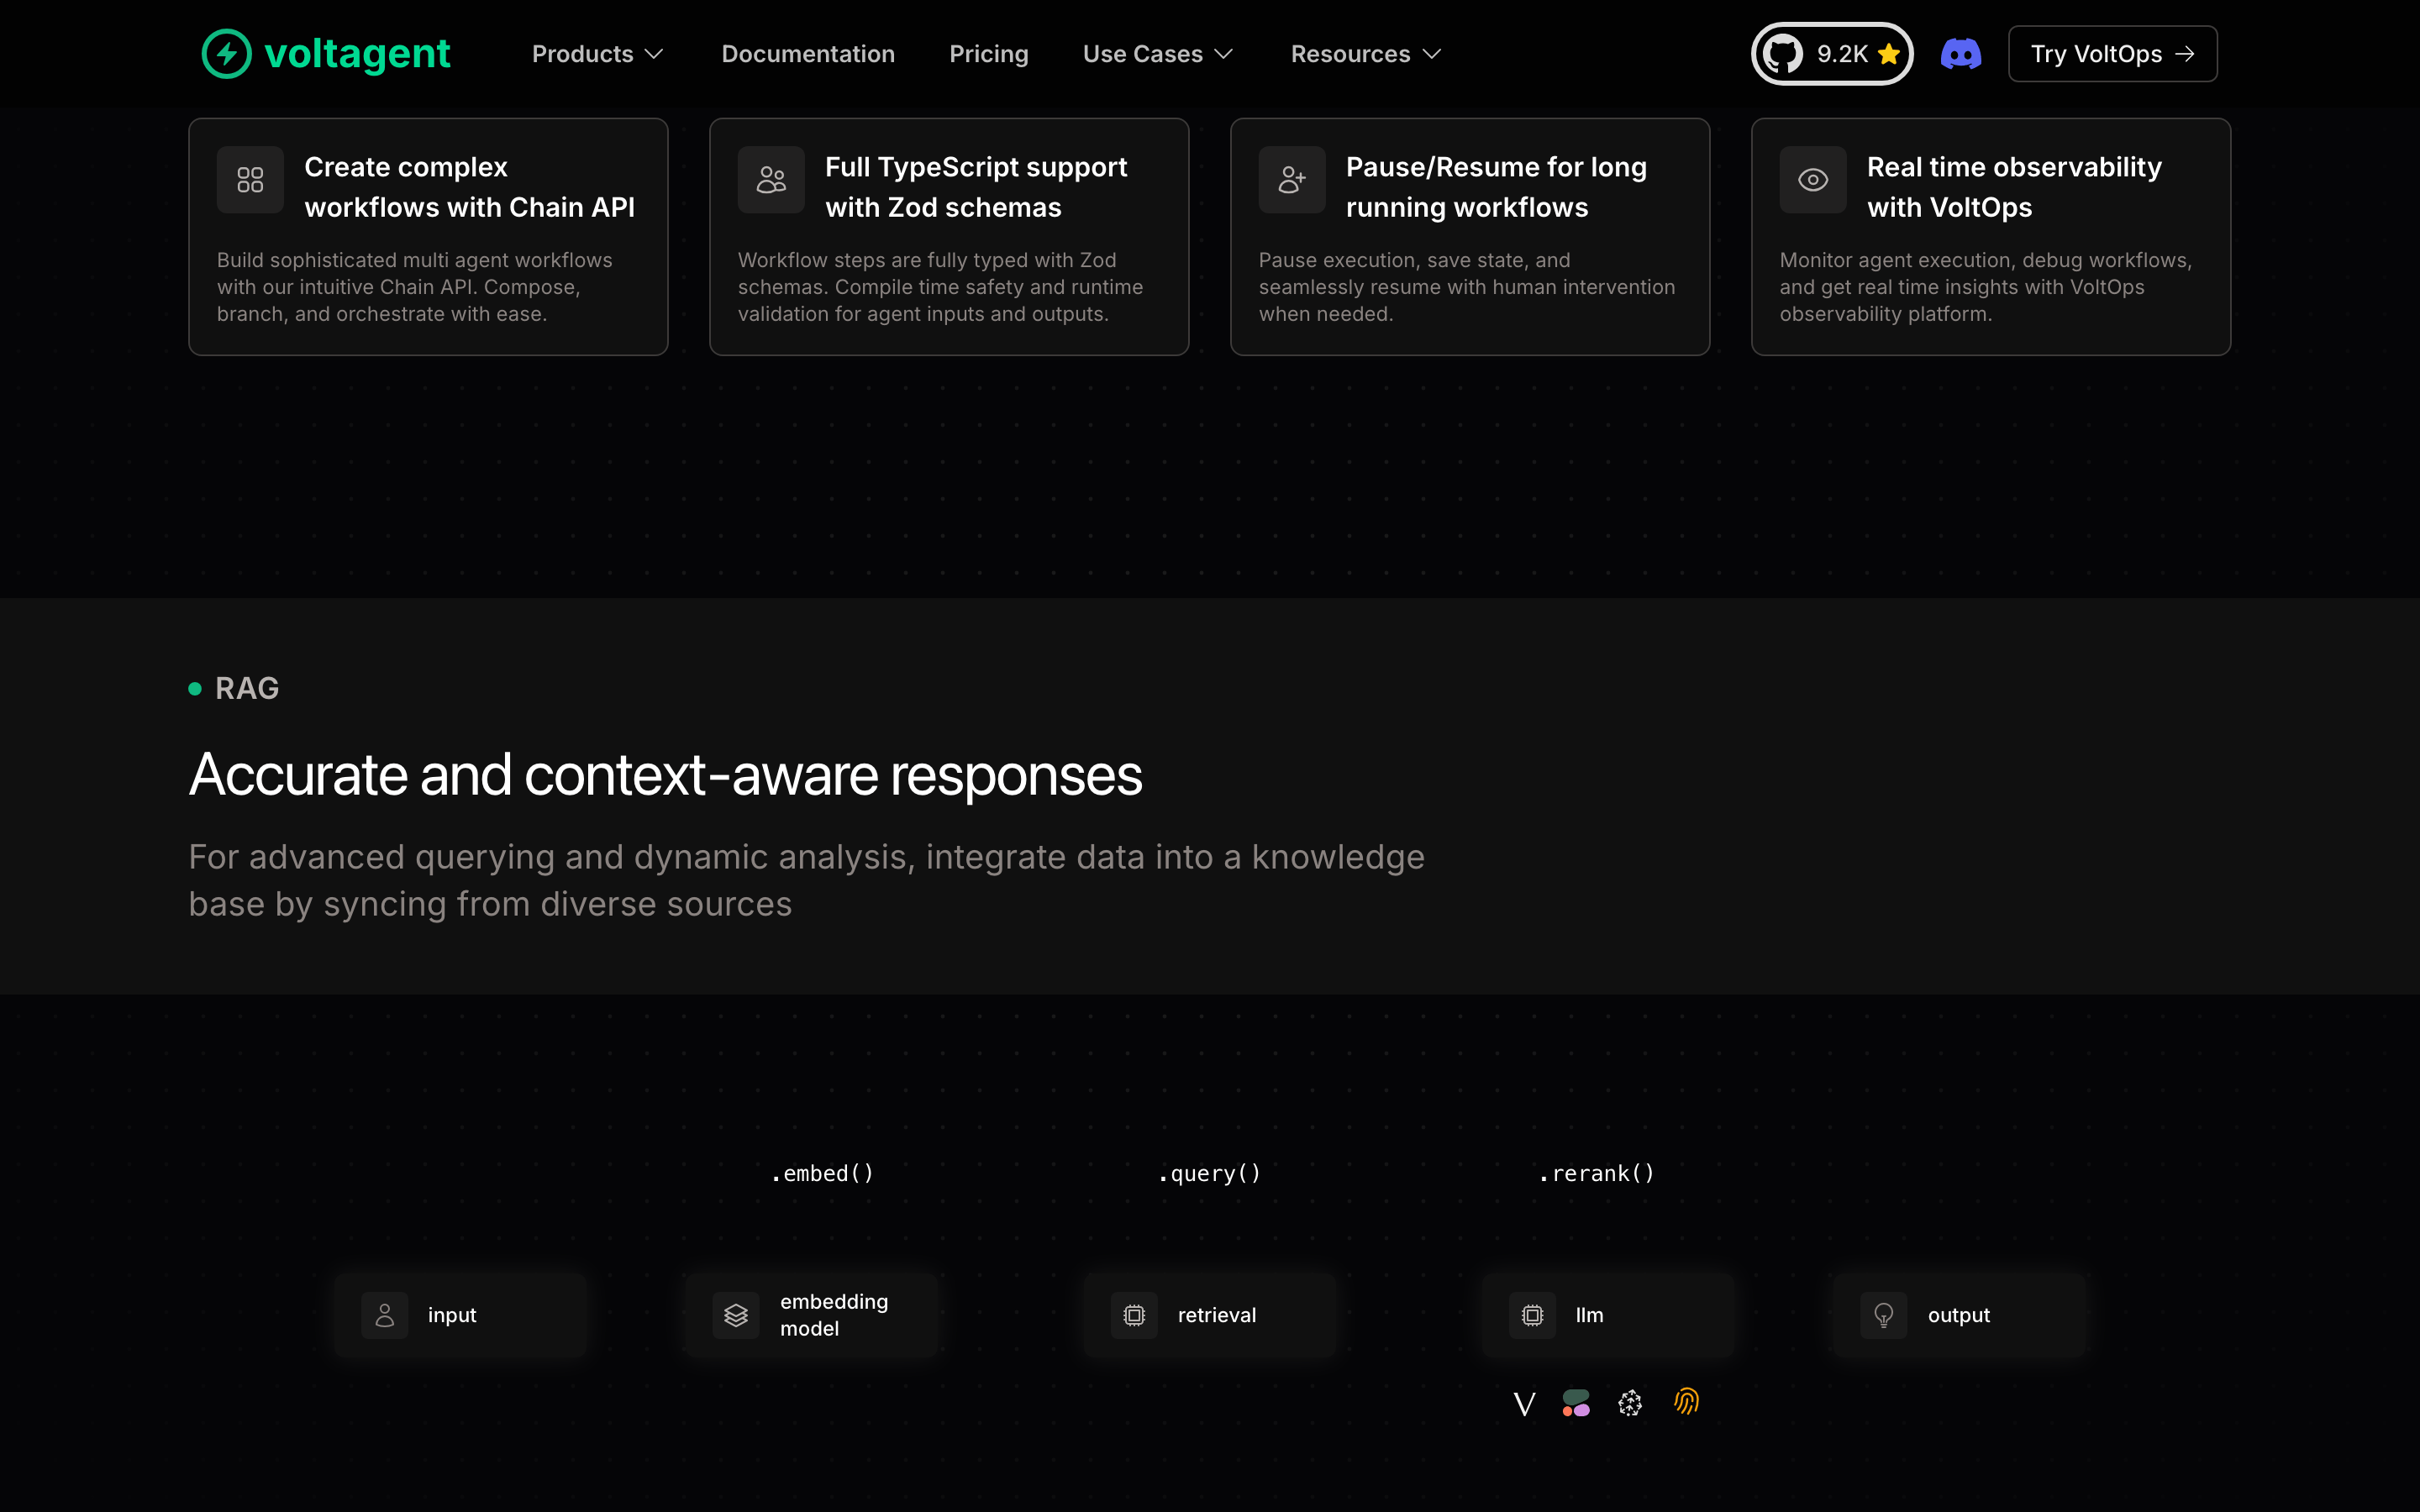The image size is (2420, 1512).
Task: Click the llm node label
Action: pyautogui.click(x=1589, y=1315)
